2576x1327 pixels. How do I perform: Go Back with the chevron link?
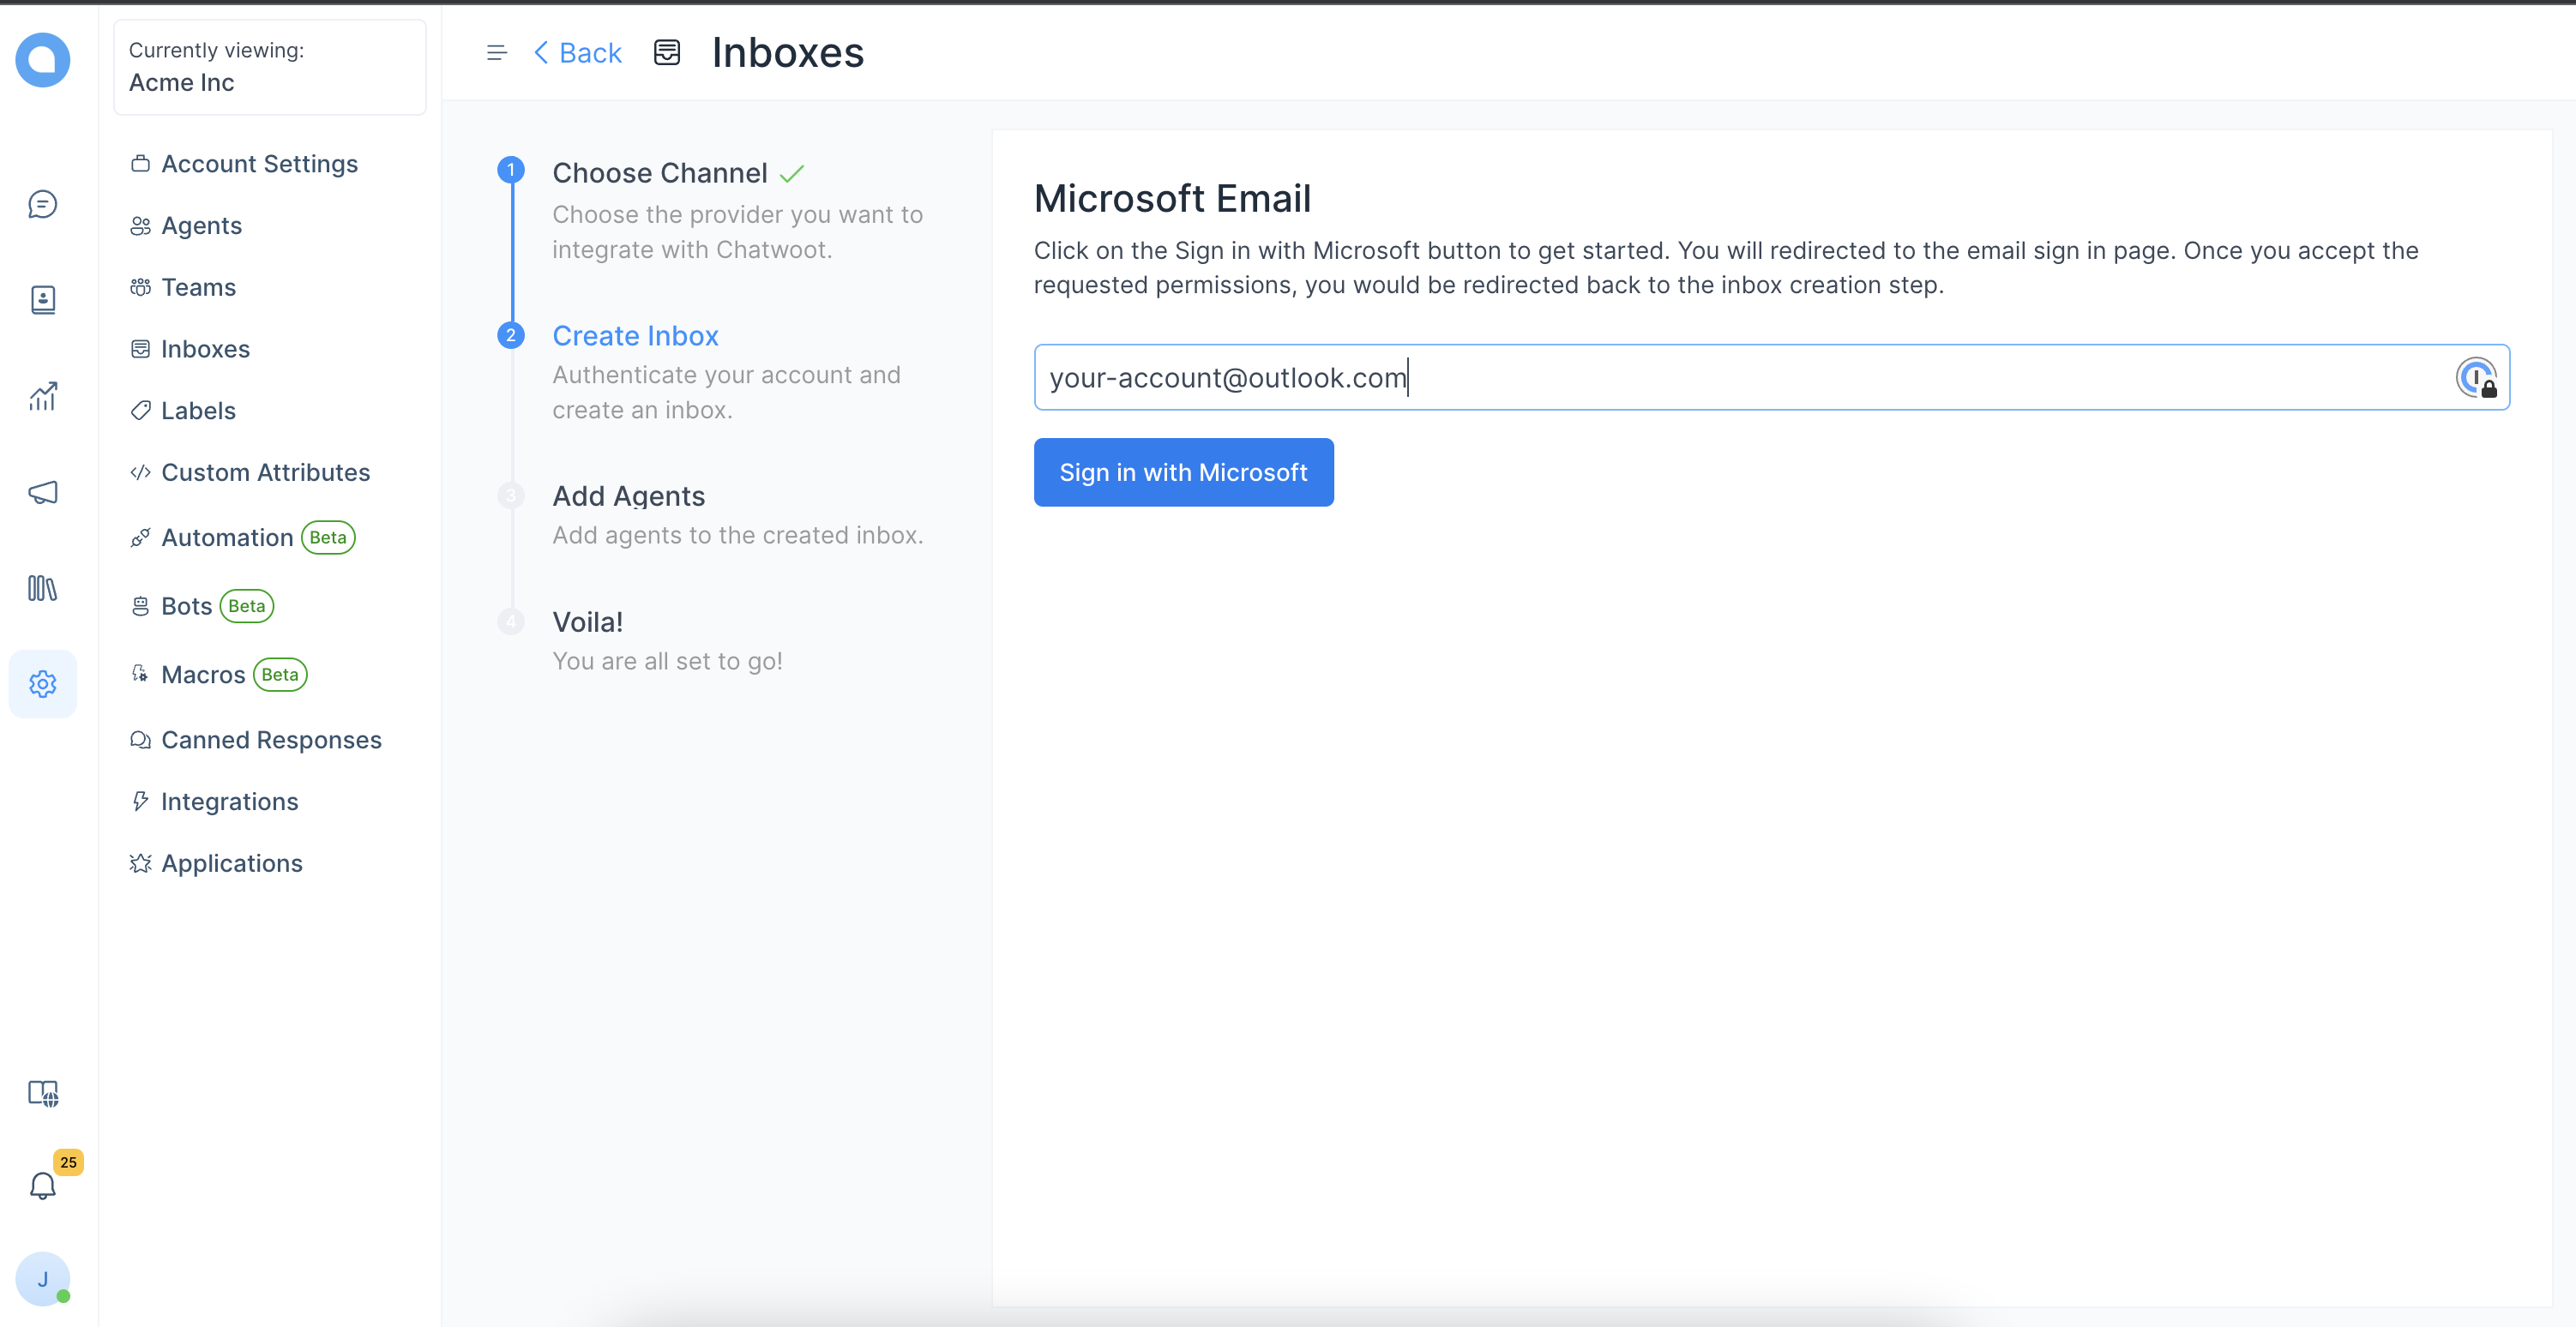pyautogui.click(x=578, y=53)
